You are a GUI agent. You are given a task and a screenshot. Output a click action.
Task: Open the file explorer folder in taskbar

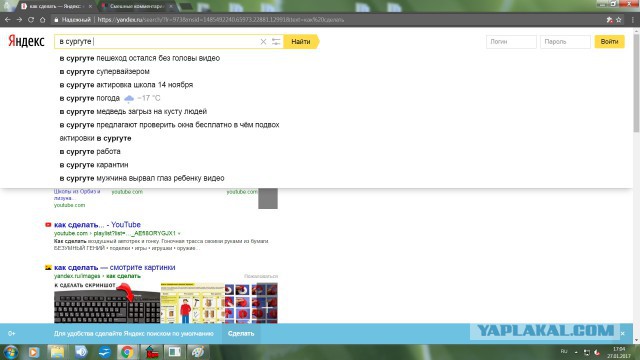[x=57, y=352]
